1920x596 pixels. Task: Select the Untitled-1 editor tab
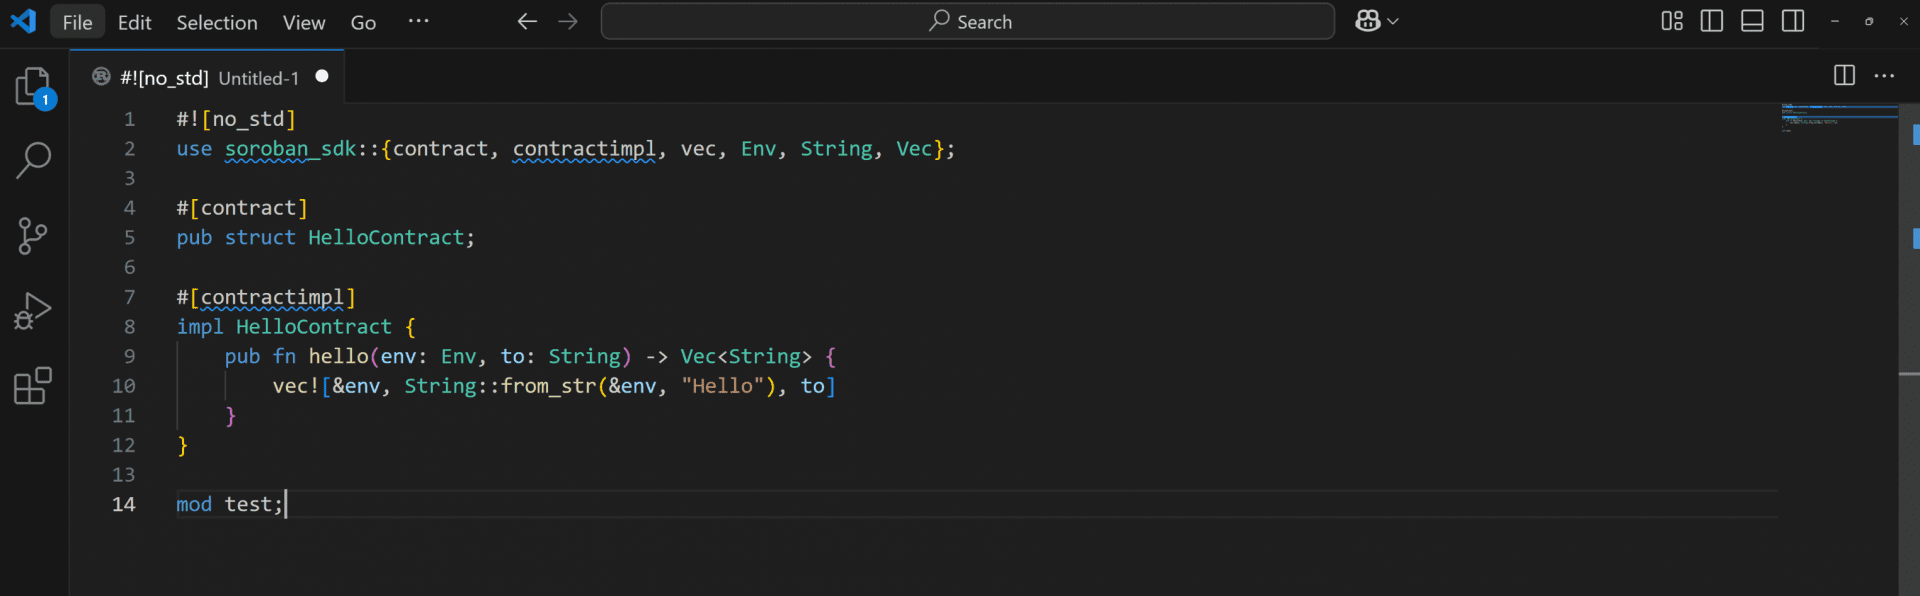click(208, 78)
